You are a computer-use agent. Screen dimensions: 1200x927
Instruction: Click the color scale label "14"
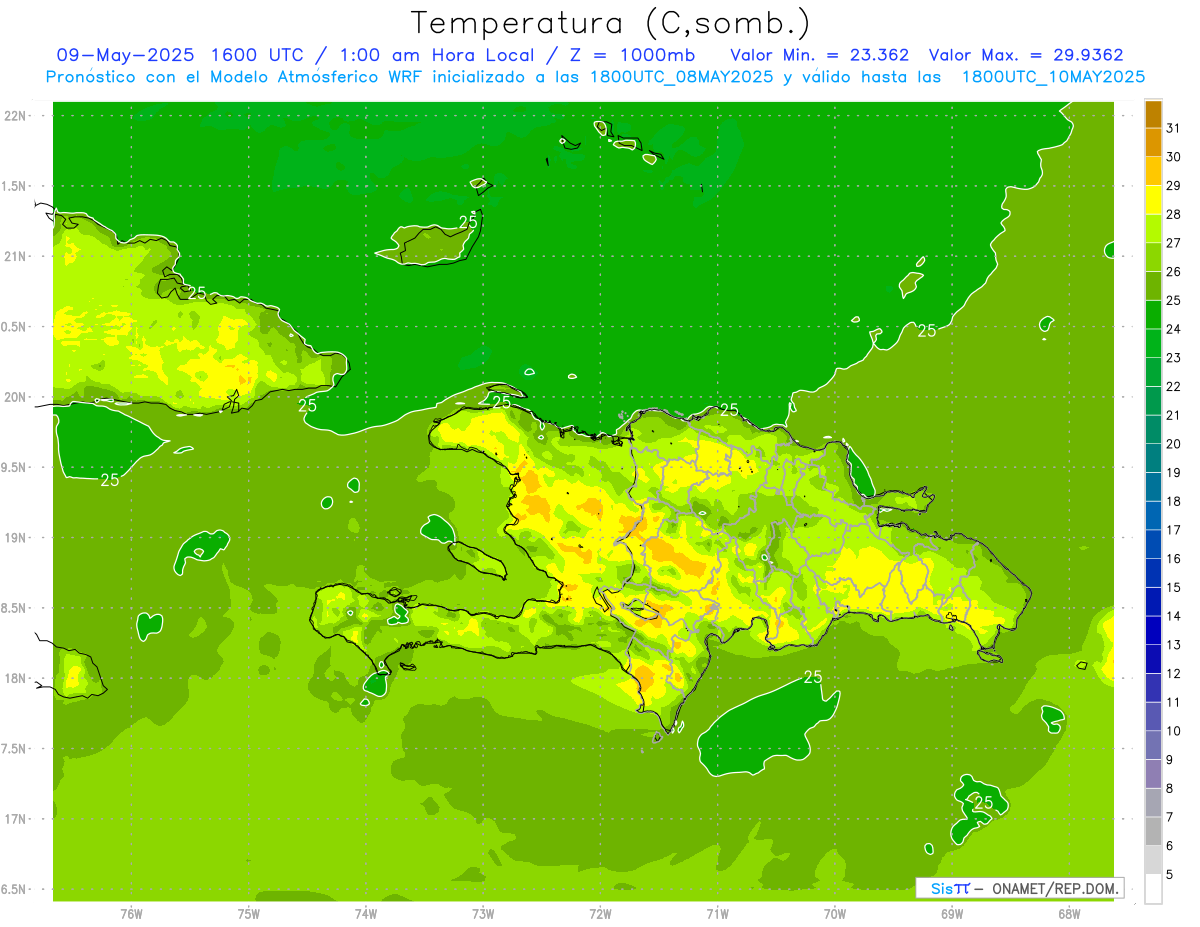tap(1173, 616)
